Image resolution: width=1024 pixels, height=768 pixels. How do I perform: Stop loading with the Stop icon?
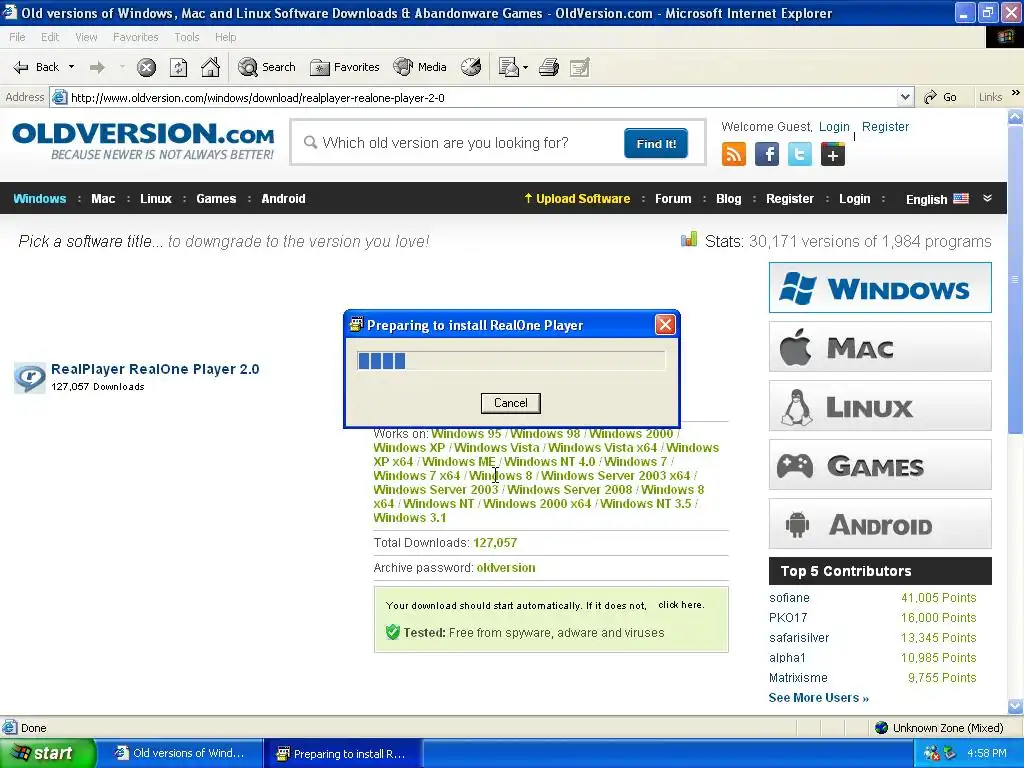[146, 67]
